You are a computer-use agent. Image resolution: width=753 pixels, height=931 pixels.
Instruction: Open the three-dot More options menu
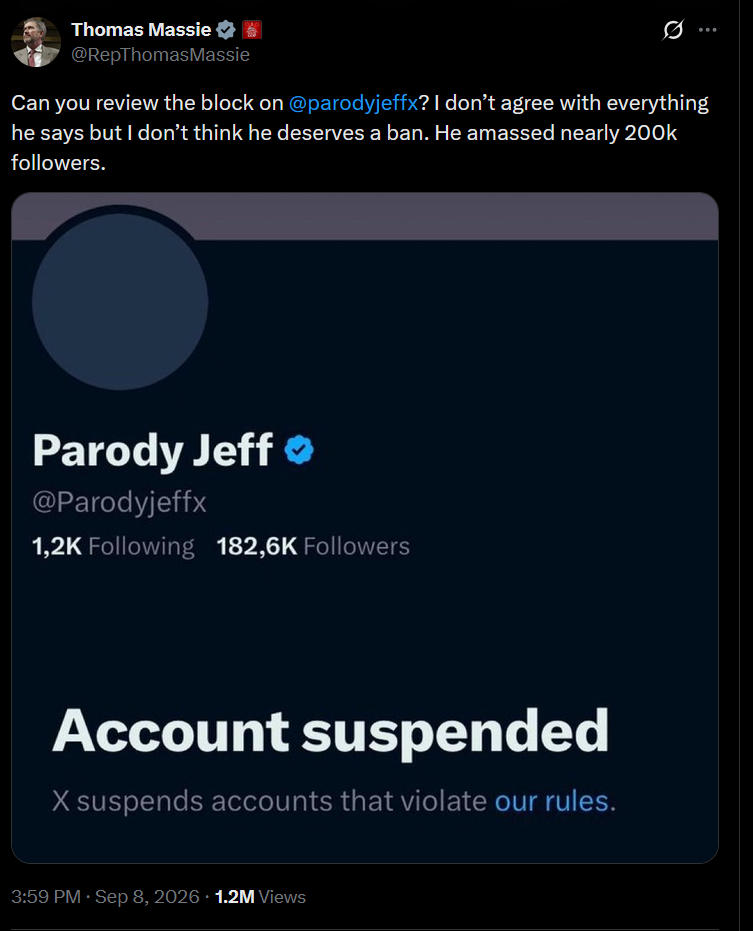pyautogui.click(x=707, y=30)
